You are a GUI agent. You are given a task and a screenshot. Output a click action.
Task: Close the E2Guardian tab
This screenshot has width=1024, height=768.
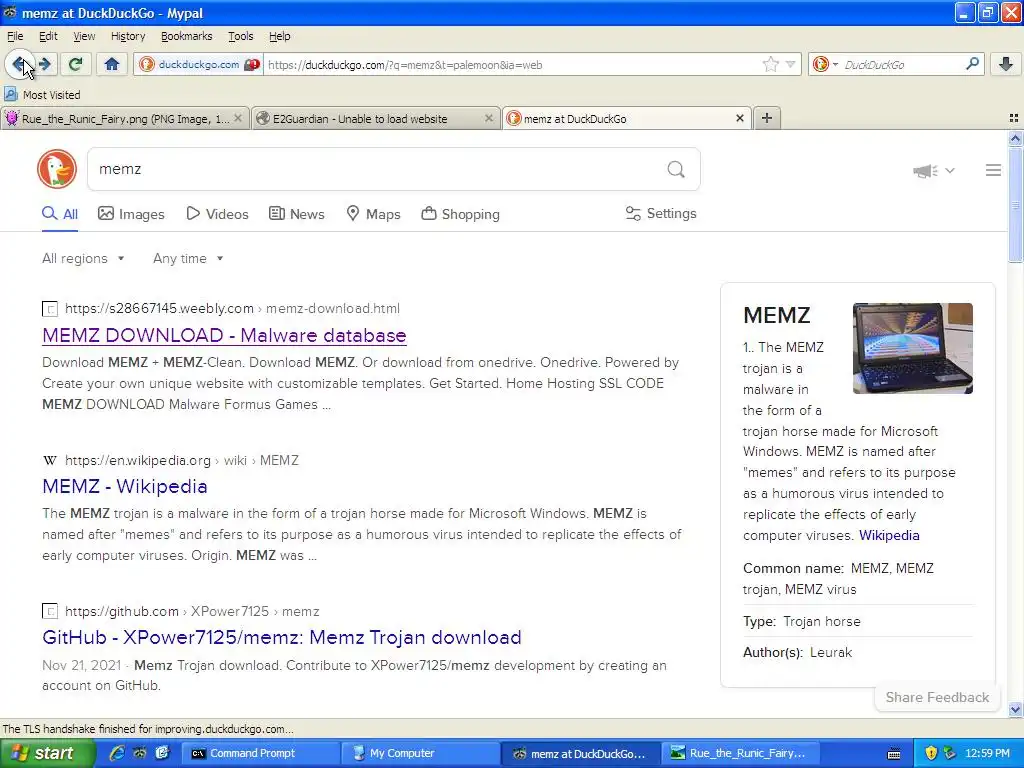point(489,118)
